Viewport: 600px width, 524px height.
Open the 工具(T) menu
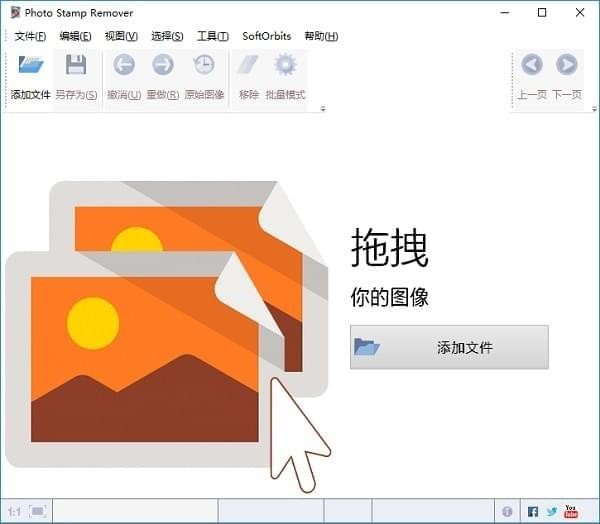click(x=213, y=36)
